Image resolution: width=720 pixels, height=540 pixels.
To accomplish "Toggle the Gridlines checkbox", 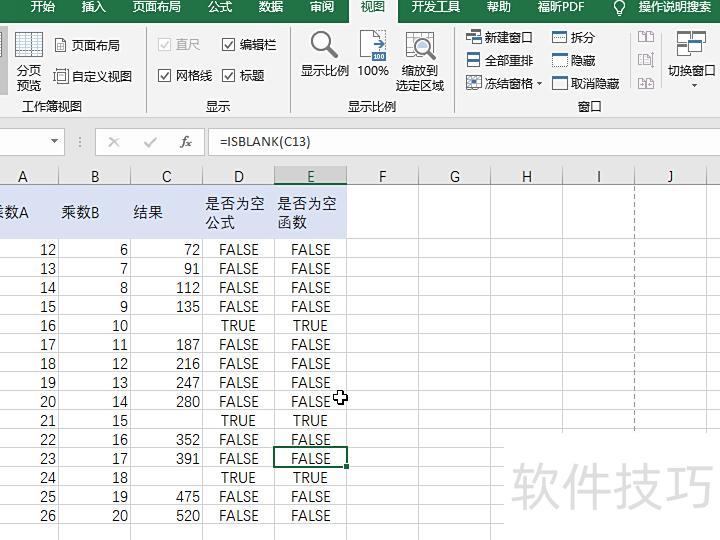I will (185, 75).
